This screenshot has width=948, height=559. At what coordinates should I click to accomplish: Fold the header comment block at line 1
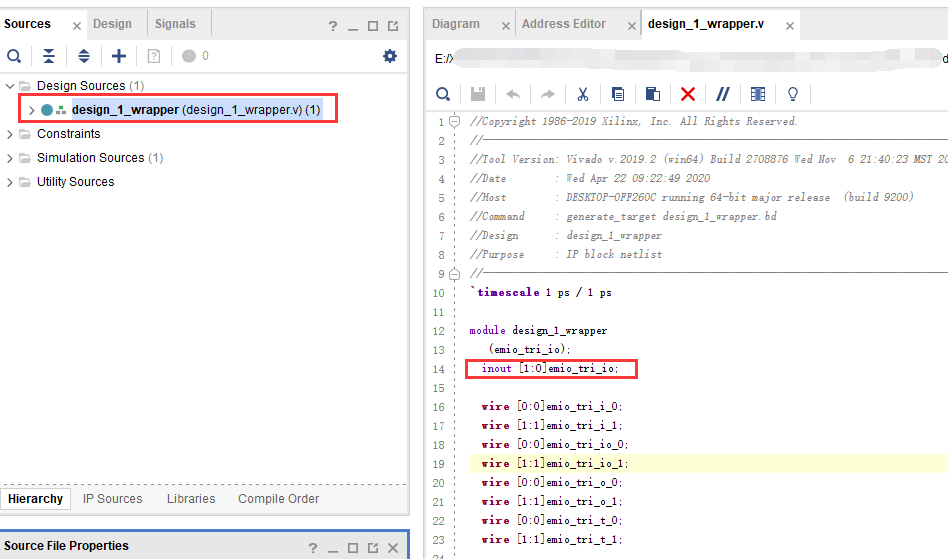click(x=455, y=121)
